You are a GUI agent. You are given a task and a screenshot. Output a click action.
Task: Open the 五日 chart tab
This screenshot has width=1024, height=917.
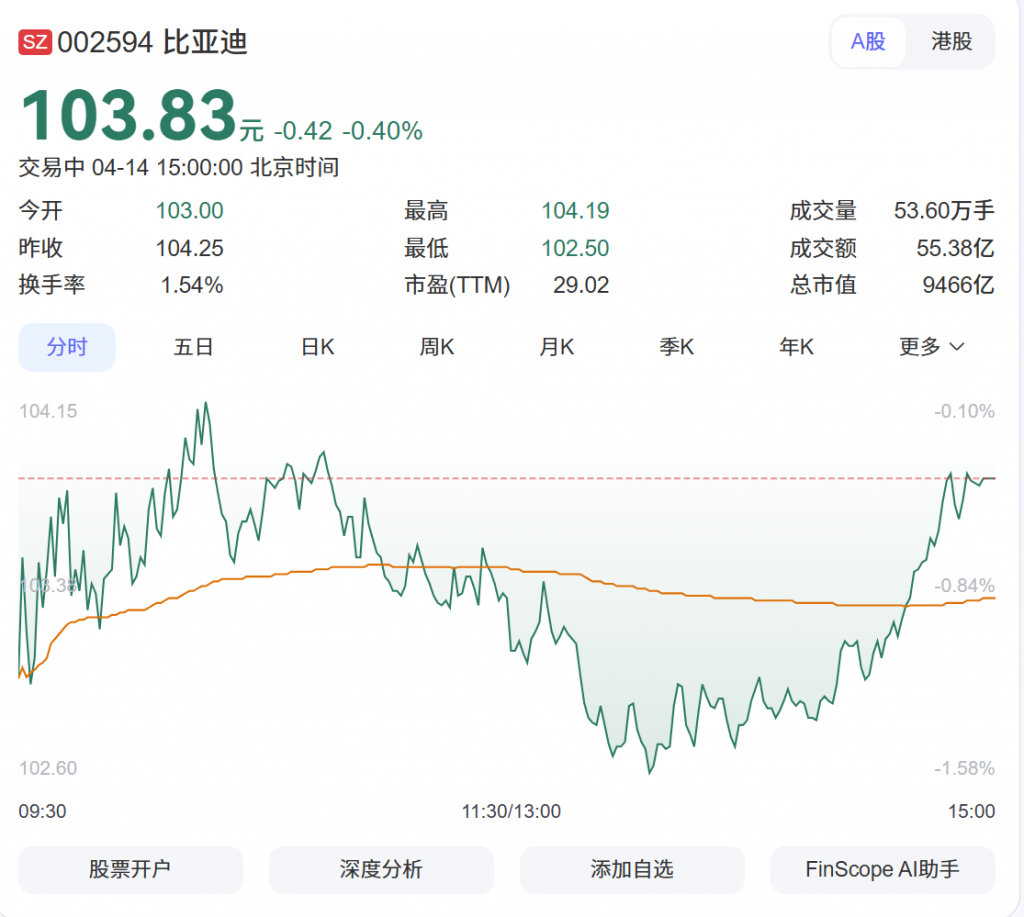pyautogui.click(x=193, y=347)
